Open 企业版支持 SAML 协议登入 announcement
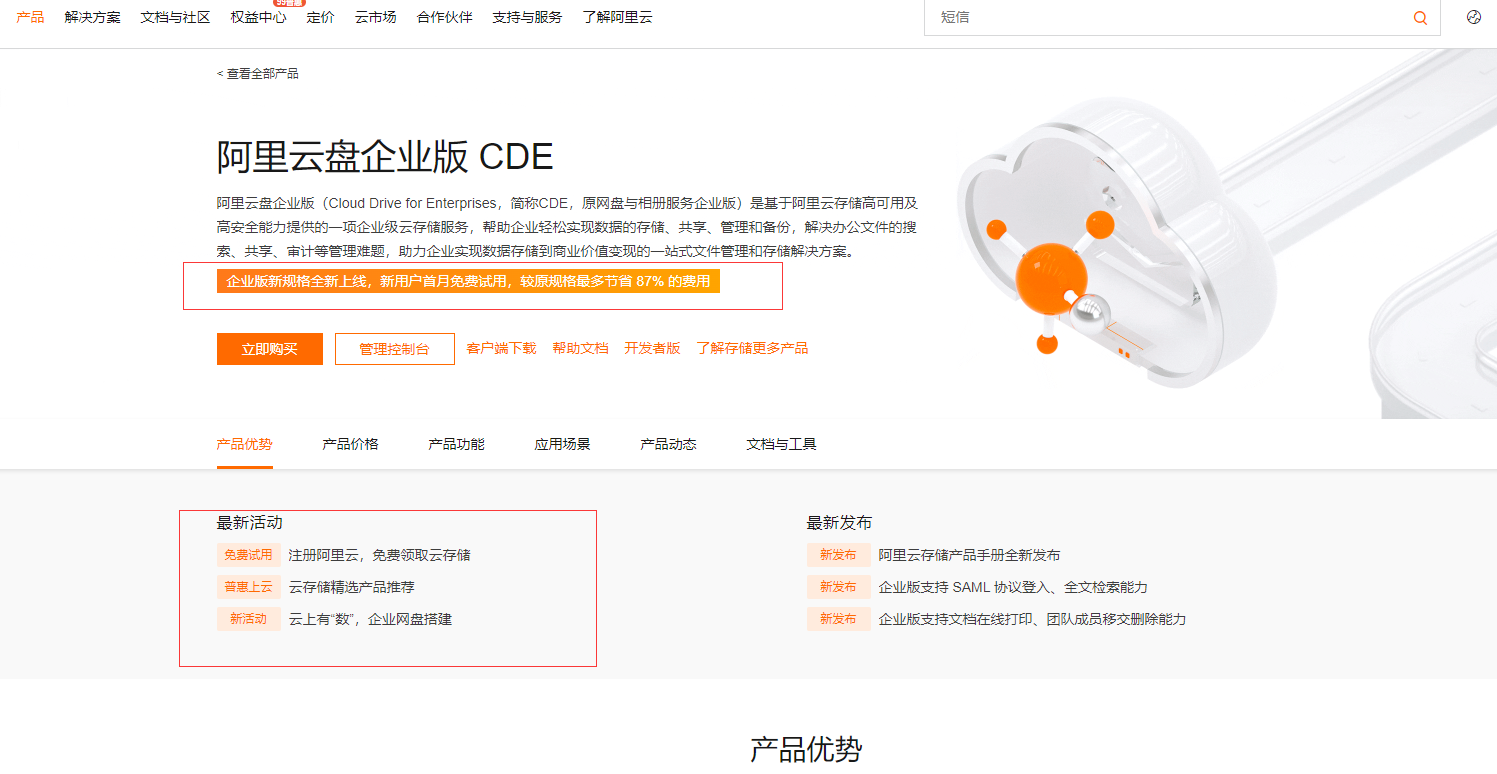This screenshot has height=774, width=1497. click(x=1013, y=587)
